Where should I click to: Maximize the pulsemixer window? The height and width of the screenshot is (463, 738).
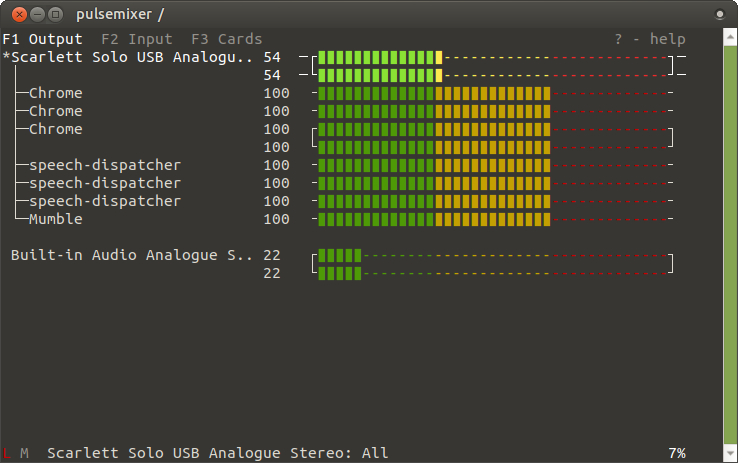tap(56, 14)
